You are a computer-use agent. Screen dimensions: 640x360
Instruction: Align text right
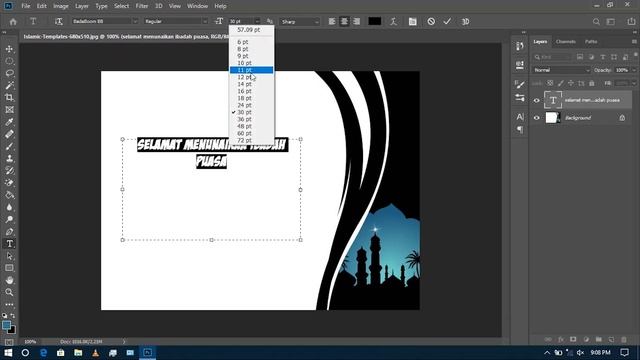click(357, 22)
